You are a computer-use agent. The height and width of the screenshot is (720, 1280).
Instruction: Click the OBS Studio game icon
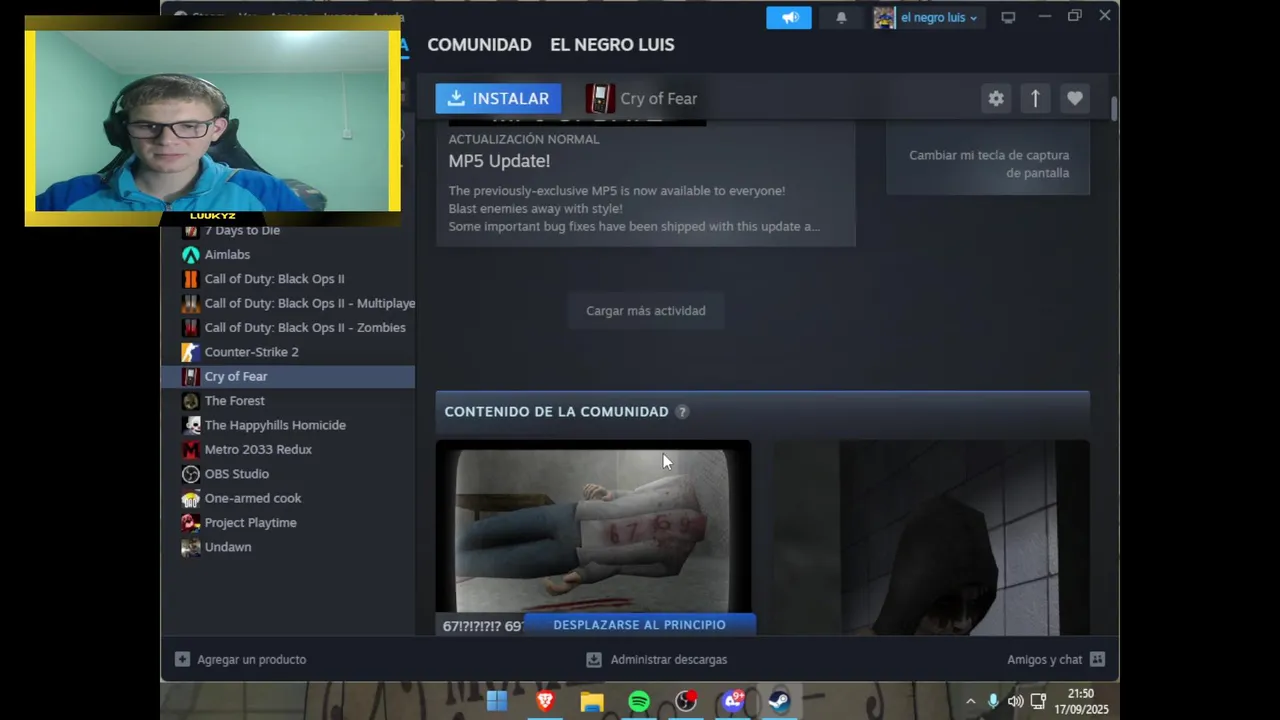(x=190, y=474)
